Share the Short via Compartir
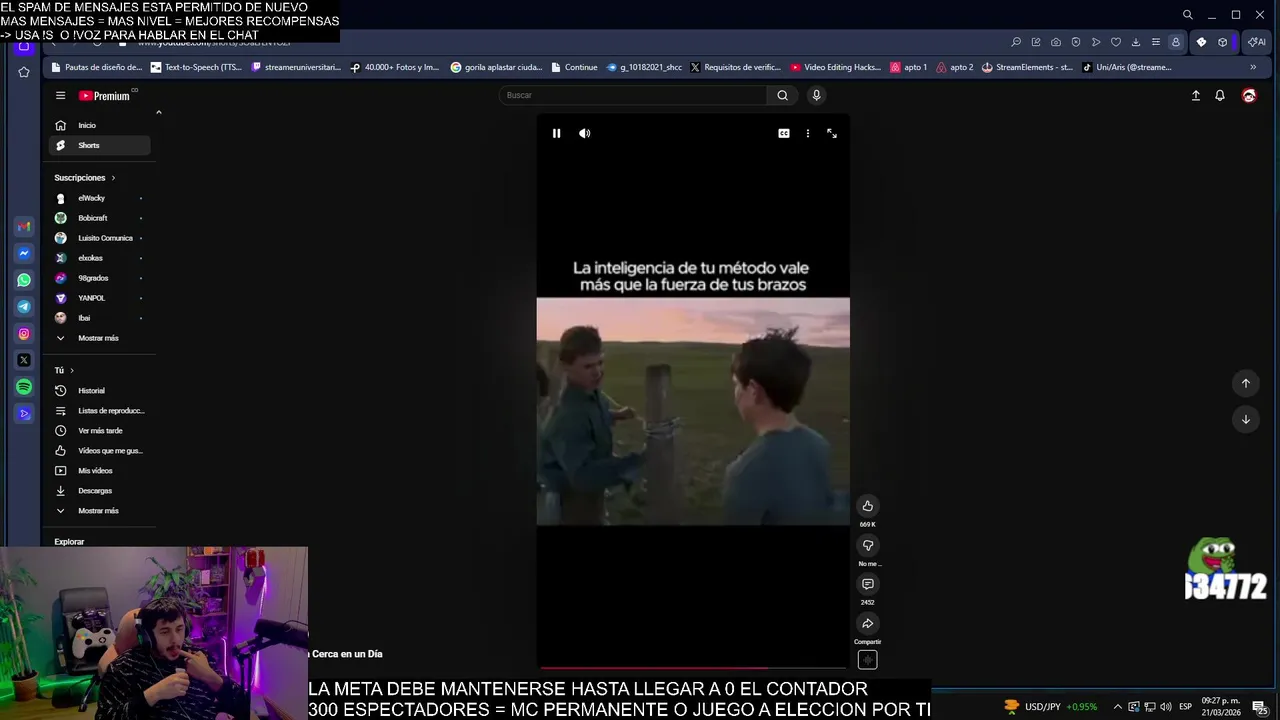 pos(868,624)
